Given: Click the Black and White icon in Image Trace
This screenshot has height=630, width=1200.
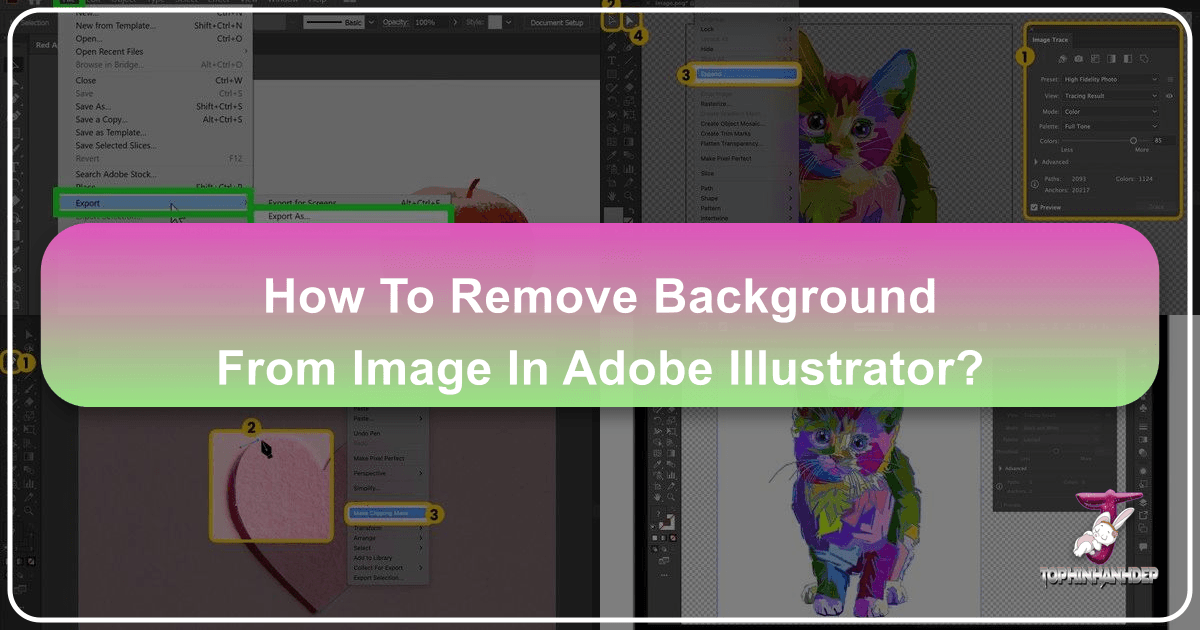Looking at the screenshot, I should click(1128, 59).
